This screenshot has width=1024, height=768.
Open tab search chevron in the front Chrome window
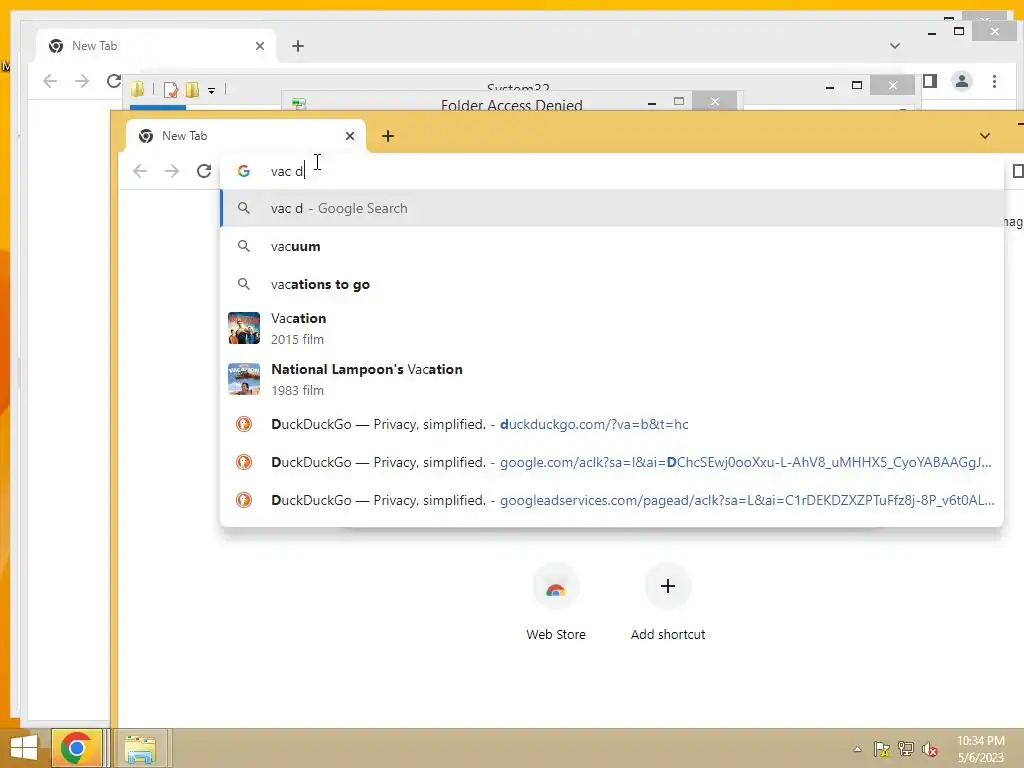[x=985, y=136]
